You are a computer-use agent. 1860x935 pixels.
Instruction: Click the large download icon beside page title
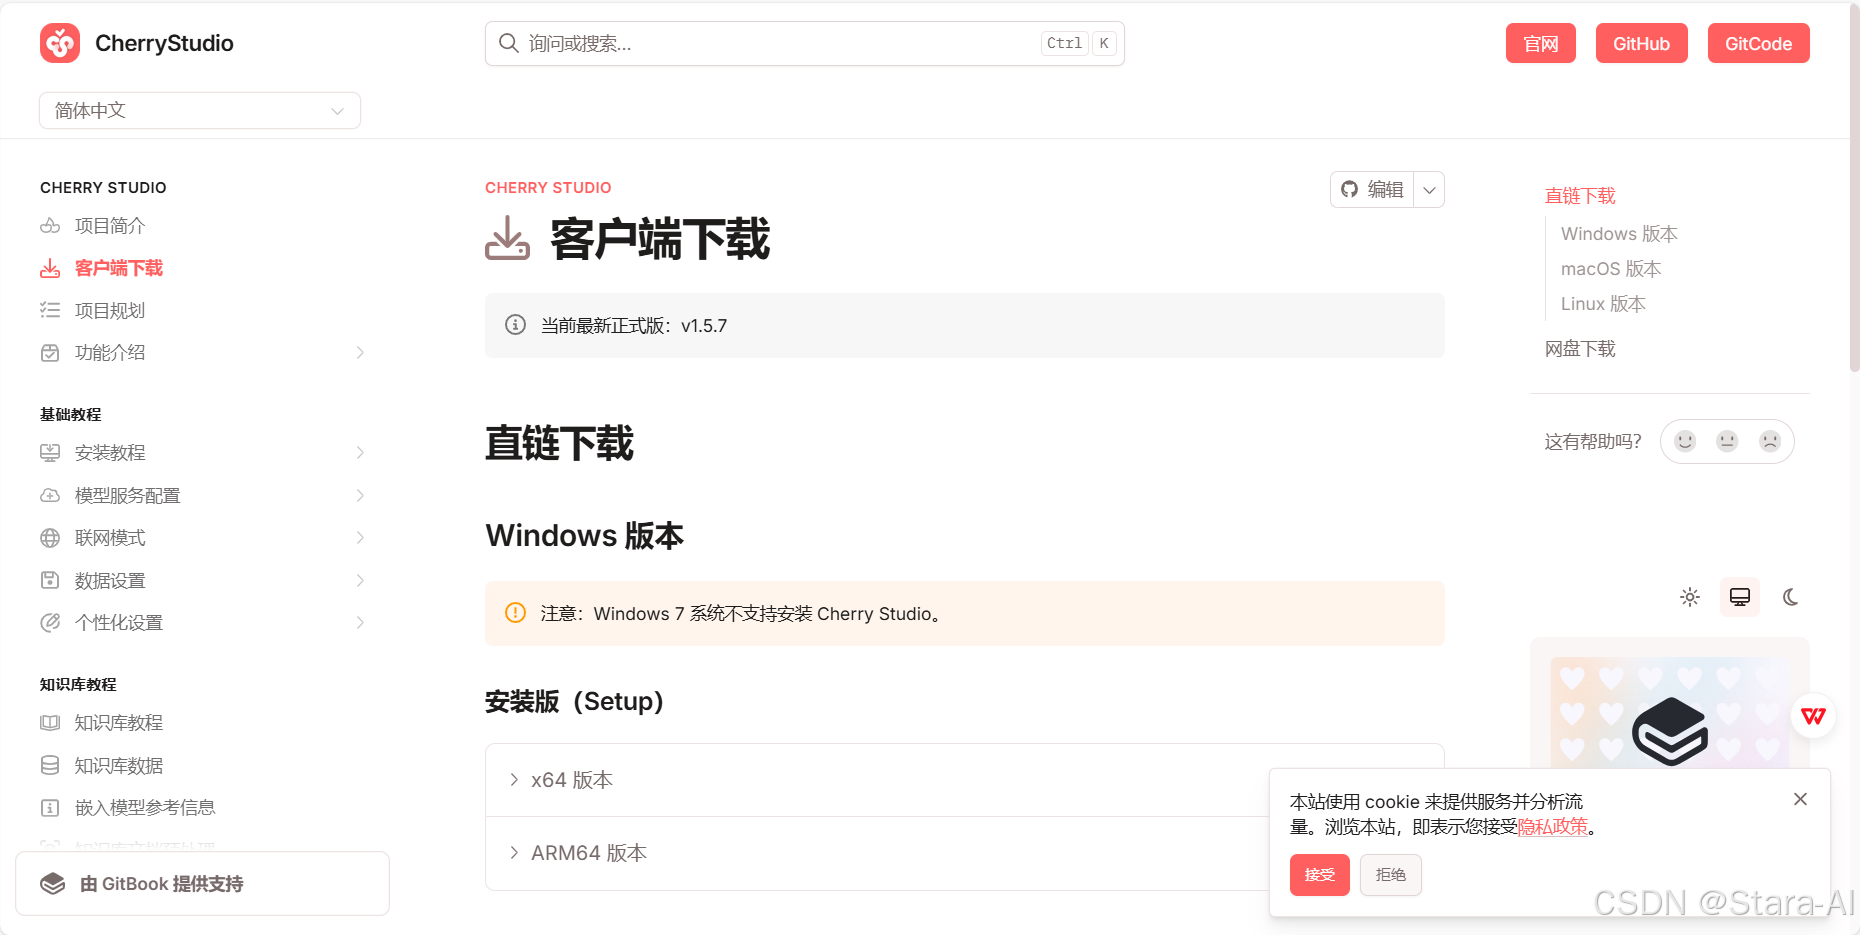tap(508, 238)
